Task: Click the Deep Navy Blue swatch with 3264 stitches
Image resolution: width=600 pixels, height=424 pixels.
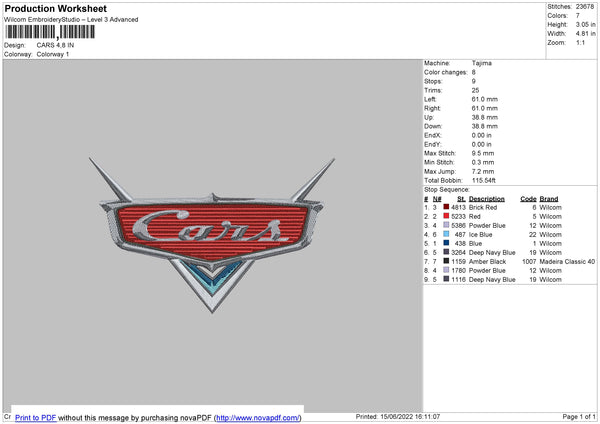Action: pyautogui.click(x=446, y=252)
